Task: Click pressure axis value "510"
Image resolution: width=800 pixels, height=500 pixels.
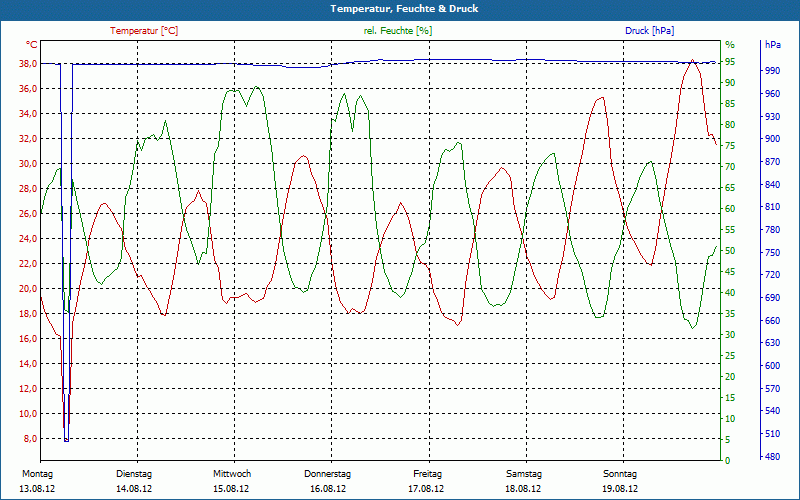Action: [x=772, y=434]
